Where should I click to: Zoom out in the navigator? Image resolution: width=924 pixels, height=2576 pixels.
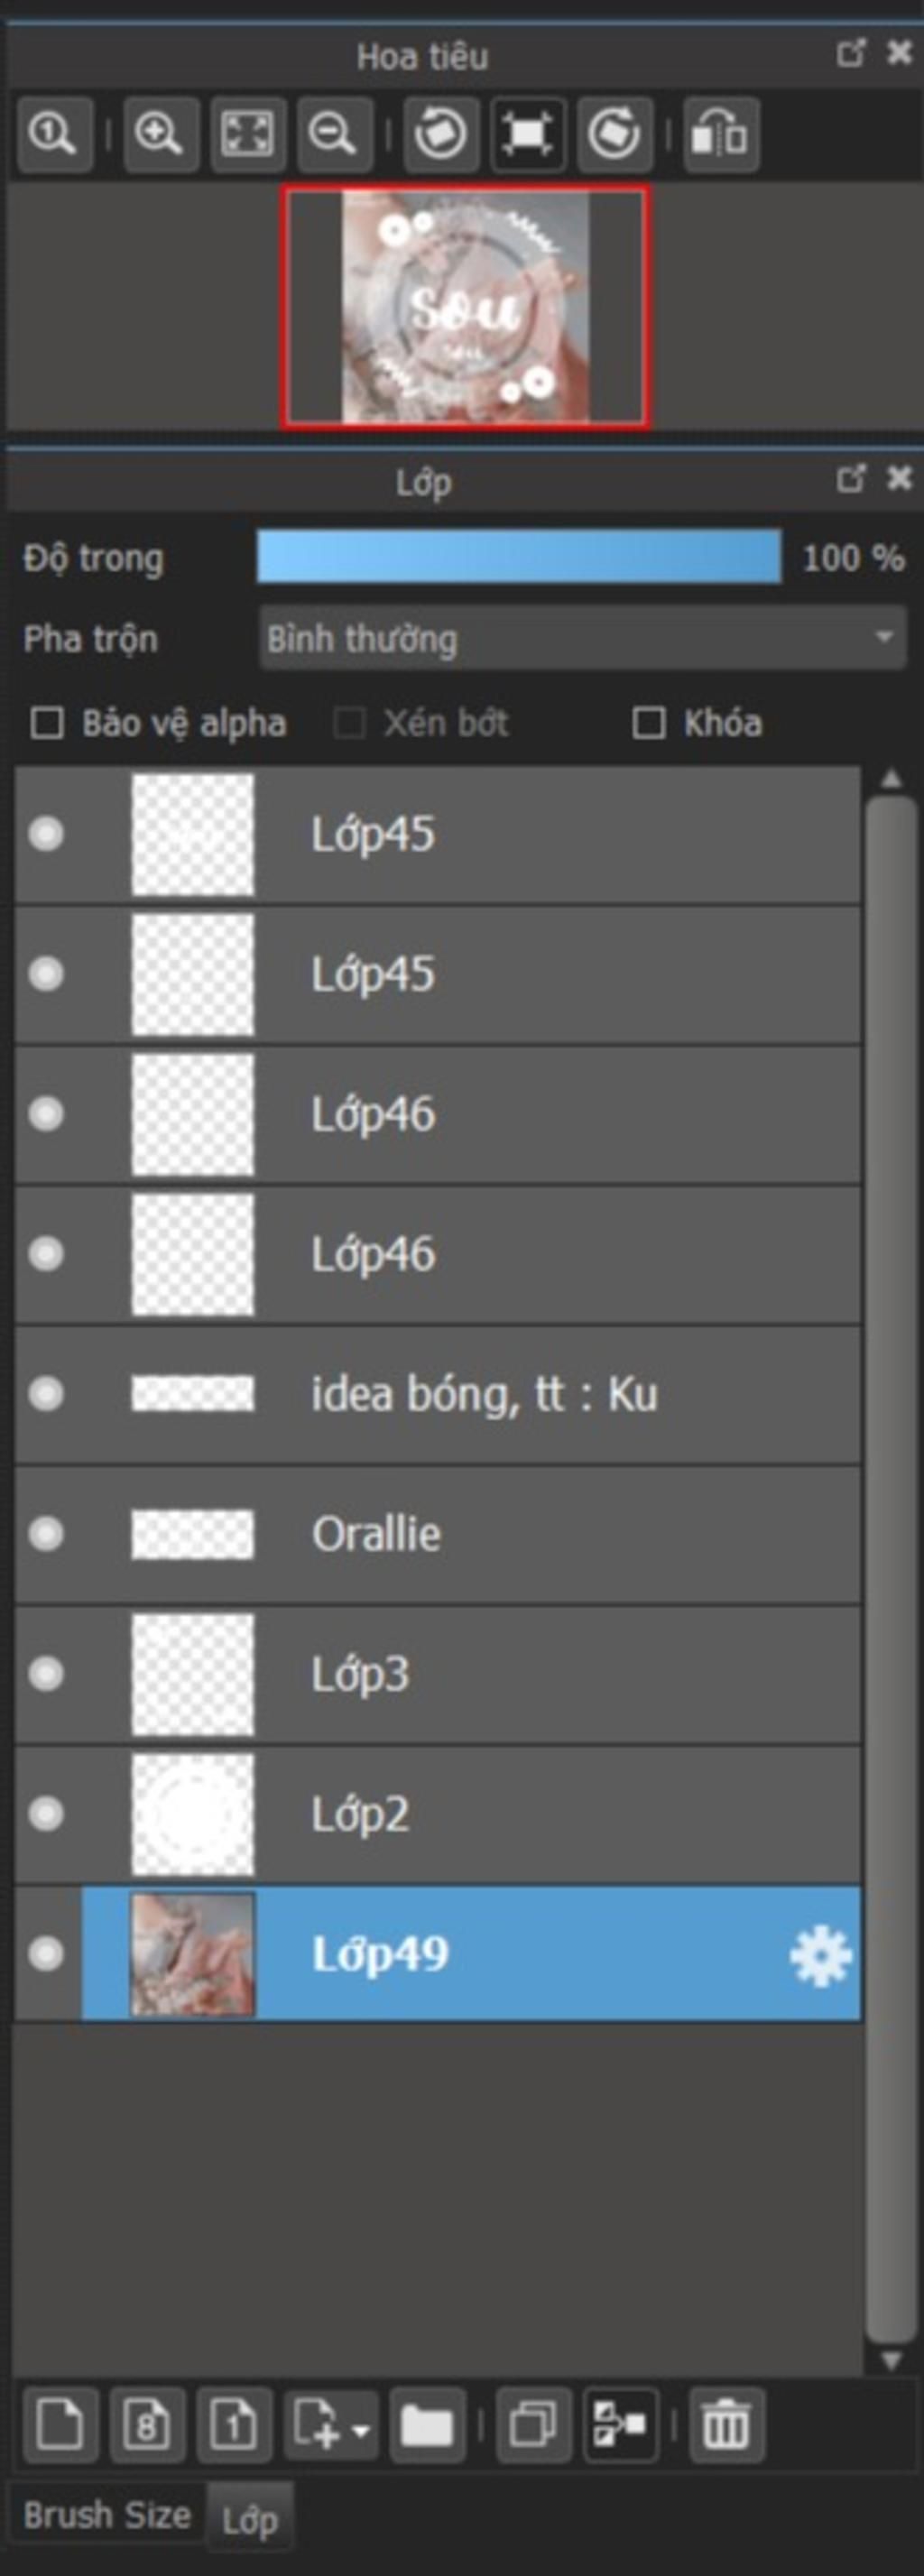[334, 134]
